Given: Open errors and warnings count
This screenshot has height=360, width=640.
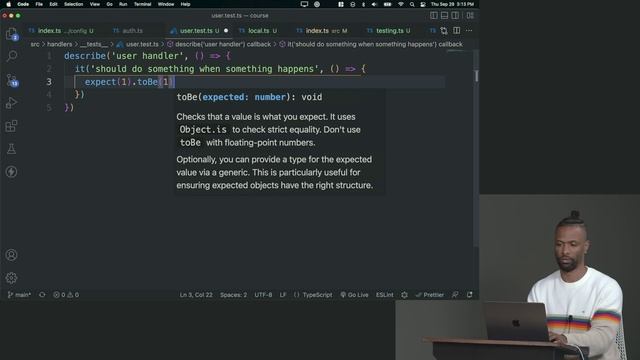Looking at the screenshot, I should [66, 295].
